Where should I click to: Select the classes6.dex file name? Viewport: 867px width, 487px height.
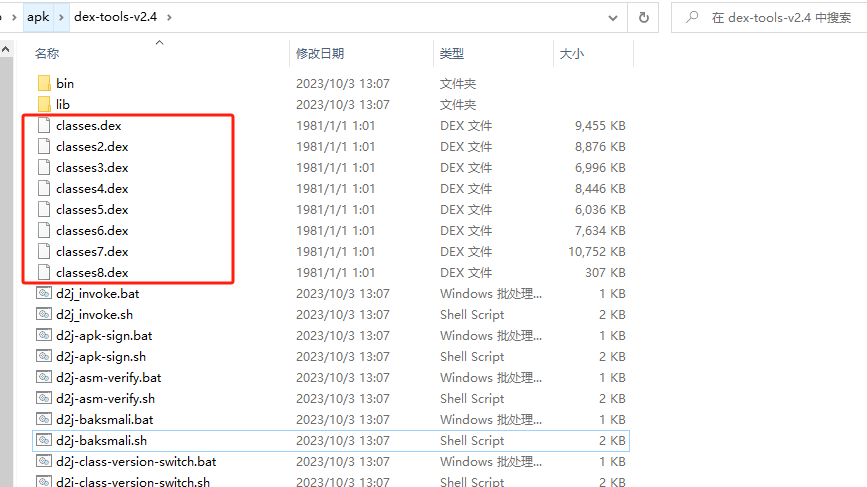(92, 231)
